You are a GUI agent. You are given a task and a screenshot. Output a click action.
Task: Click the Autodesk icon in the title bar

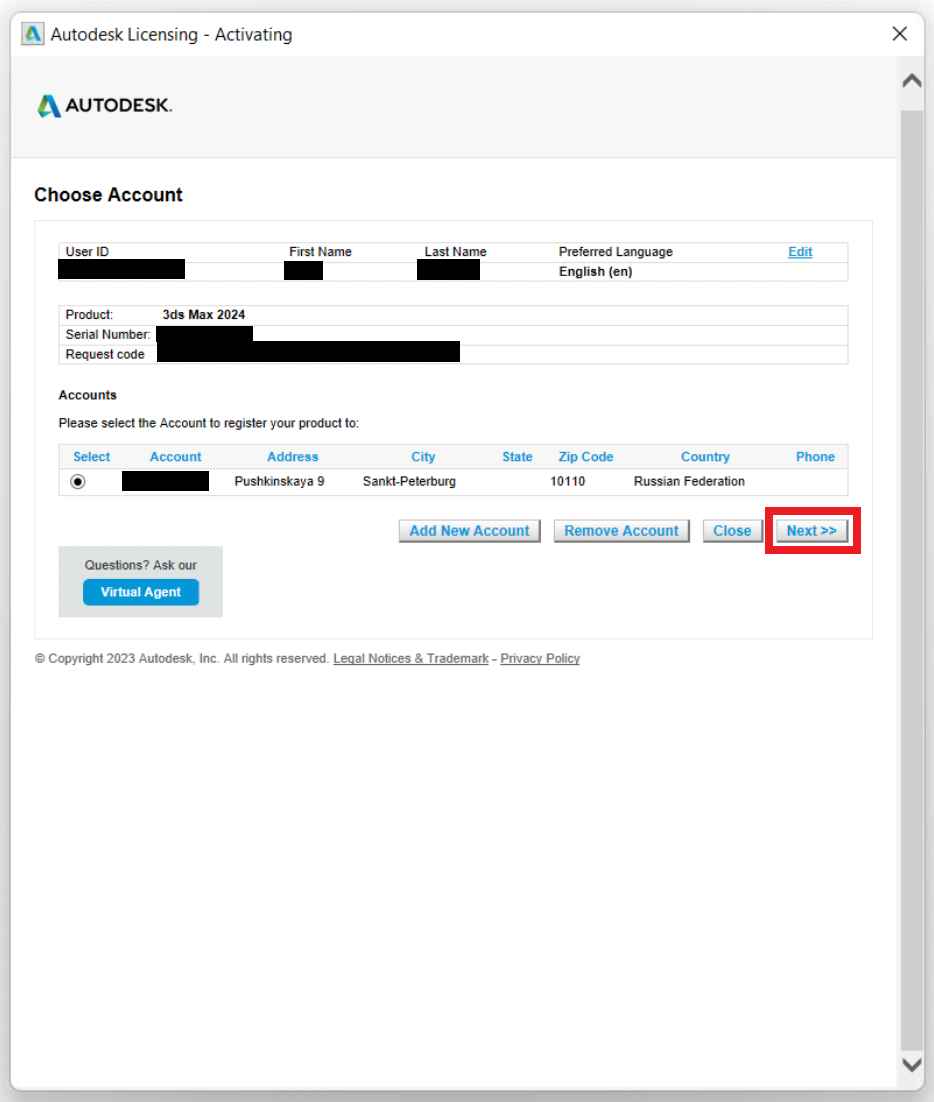coord(34,35)
